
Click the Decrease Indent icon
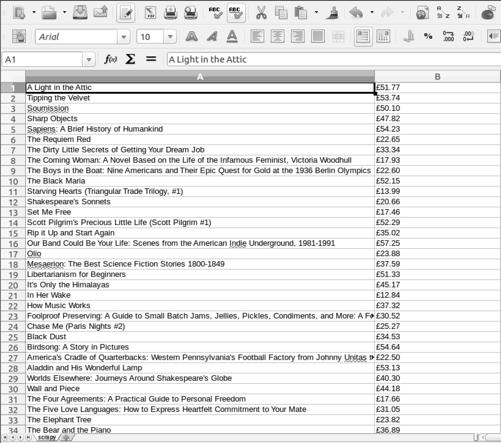tap(493, 36)
